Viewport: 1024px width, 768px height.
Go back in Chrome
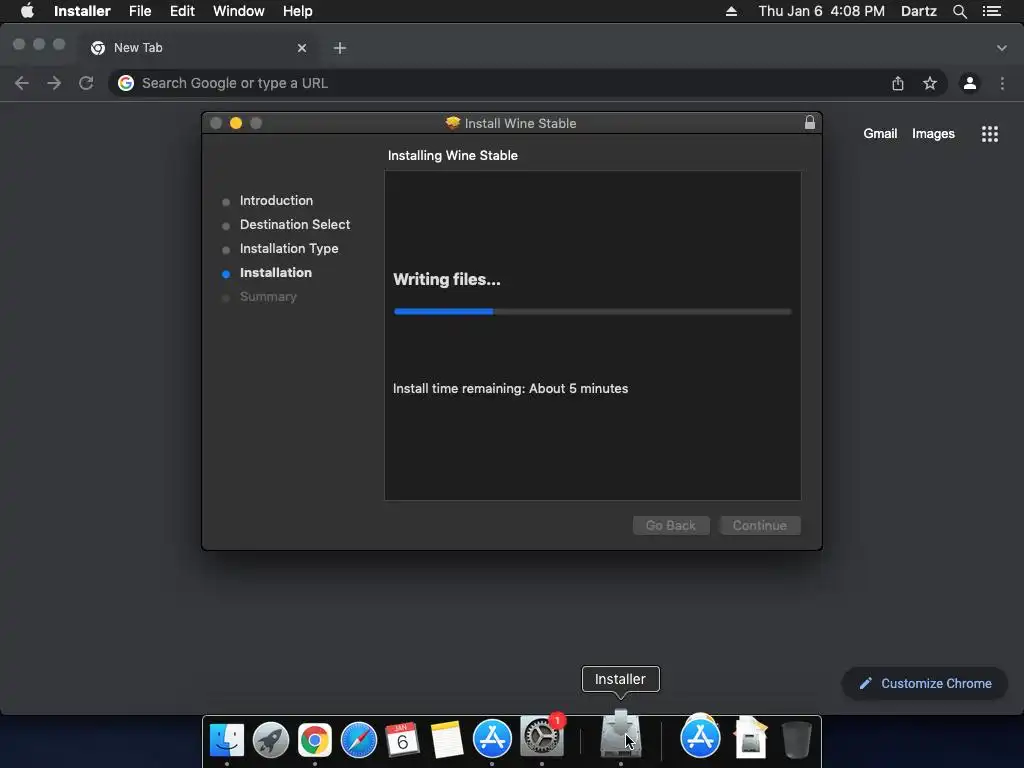[x=22, y=83]
